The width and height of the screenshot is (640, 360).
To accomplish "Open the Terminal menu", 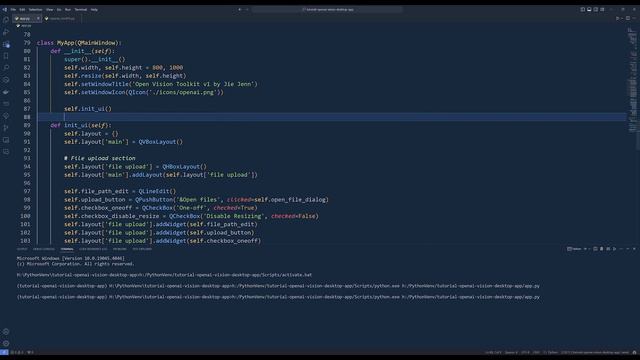I will point(80,9).
